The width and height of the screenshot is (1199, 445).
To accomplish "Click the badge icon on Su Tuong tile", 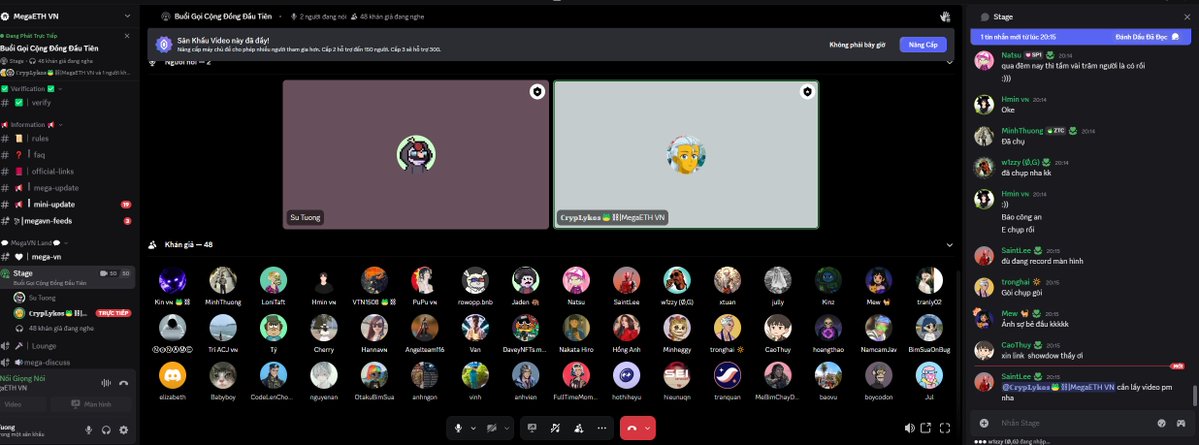I will 537,92.
